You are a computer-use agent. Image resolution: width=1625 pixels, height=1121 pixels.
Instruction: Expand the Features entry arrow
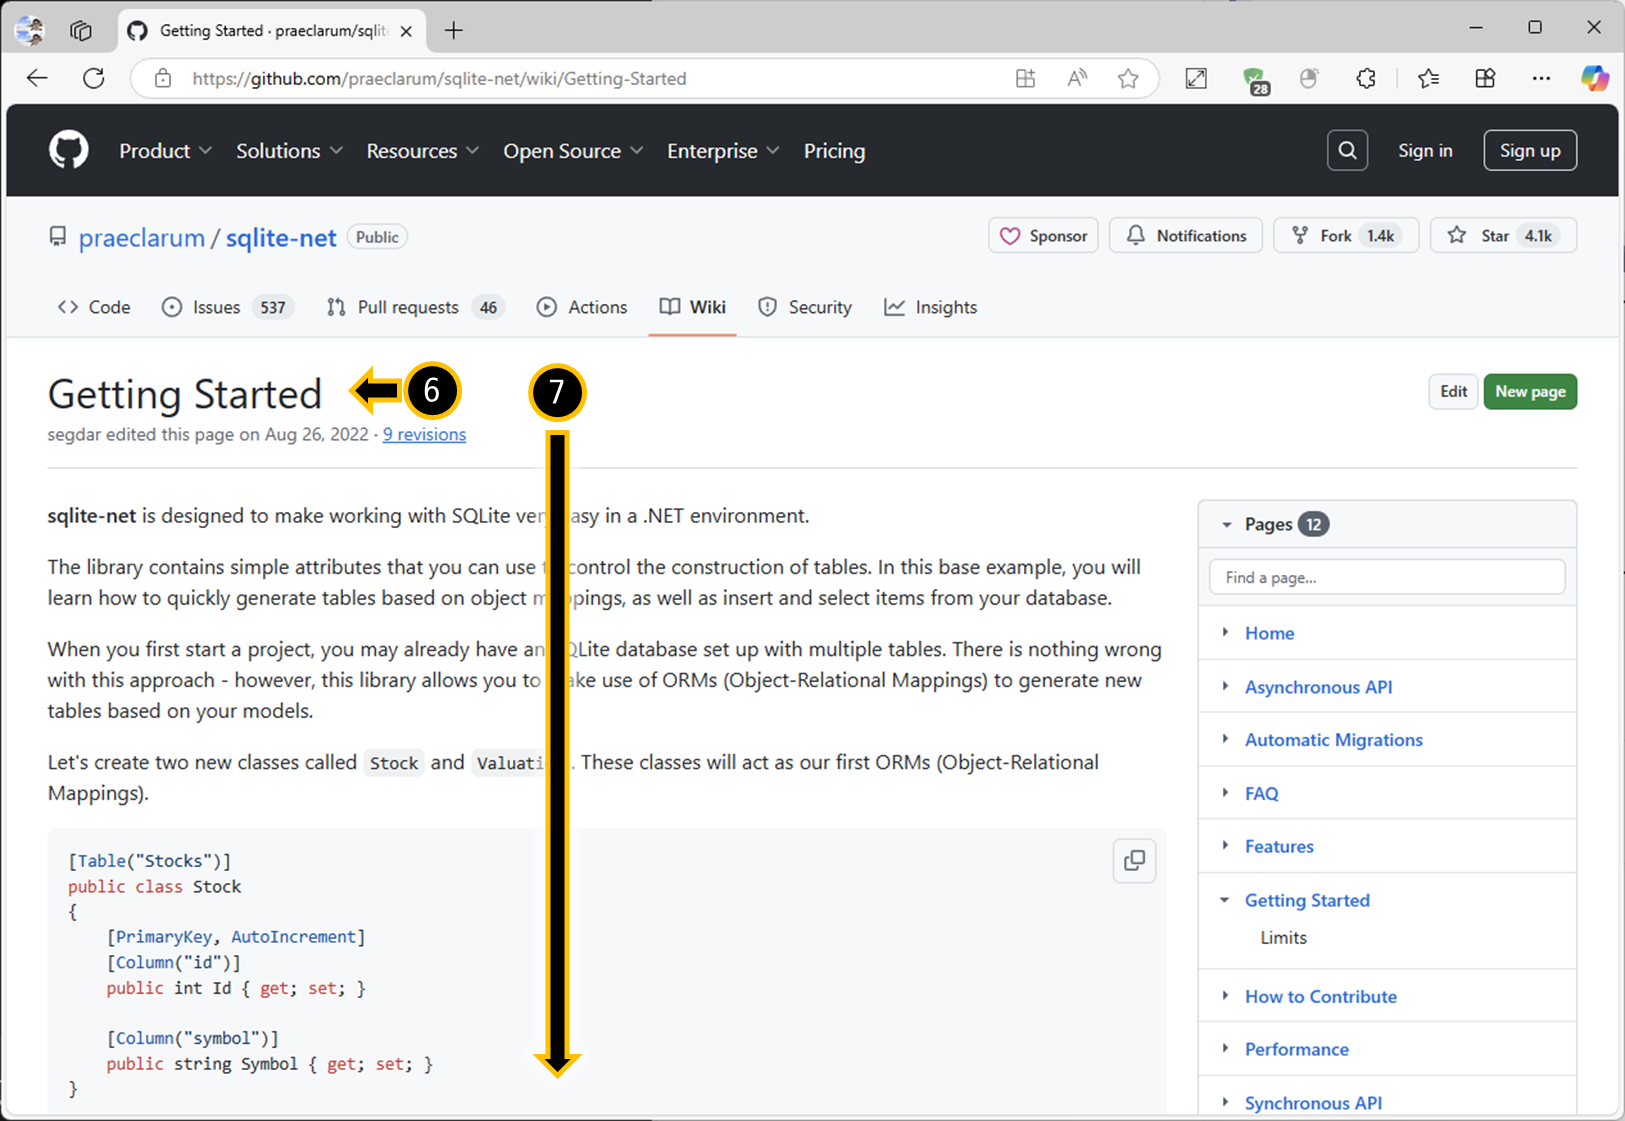click(x=1226, y=845)
